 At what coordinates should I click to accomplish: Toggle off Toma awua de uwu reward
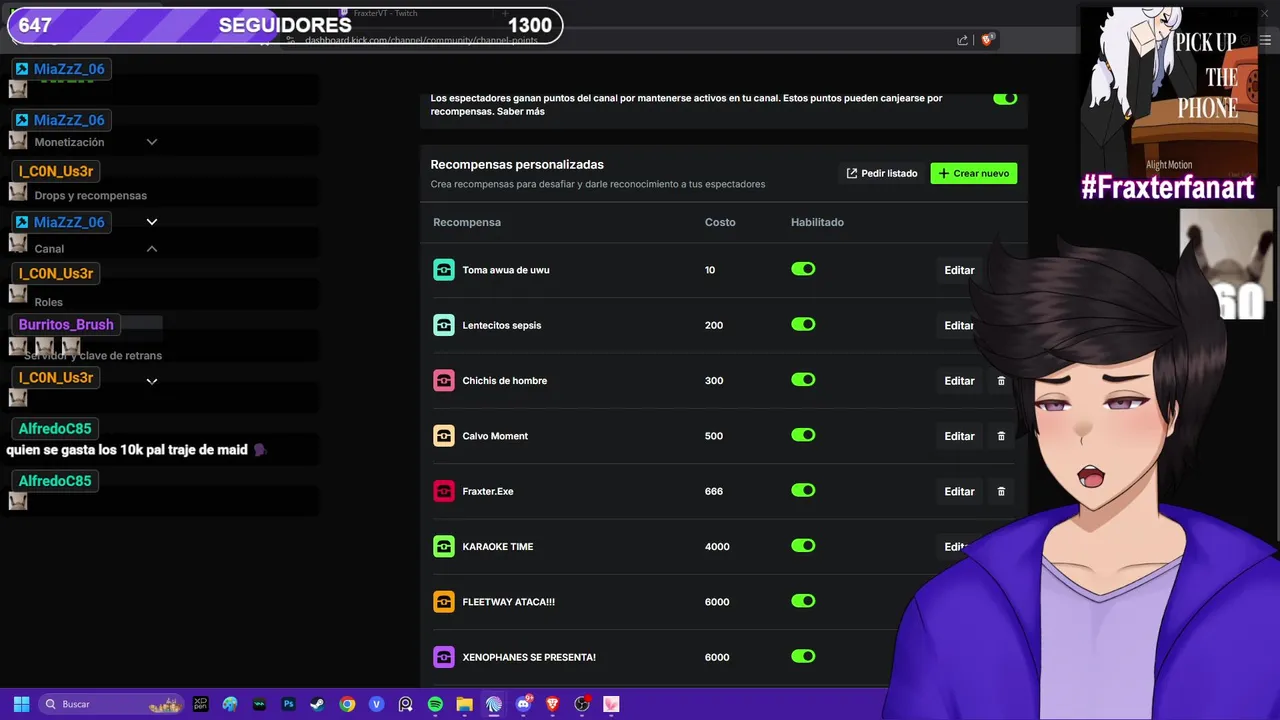803,269
